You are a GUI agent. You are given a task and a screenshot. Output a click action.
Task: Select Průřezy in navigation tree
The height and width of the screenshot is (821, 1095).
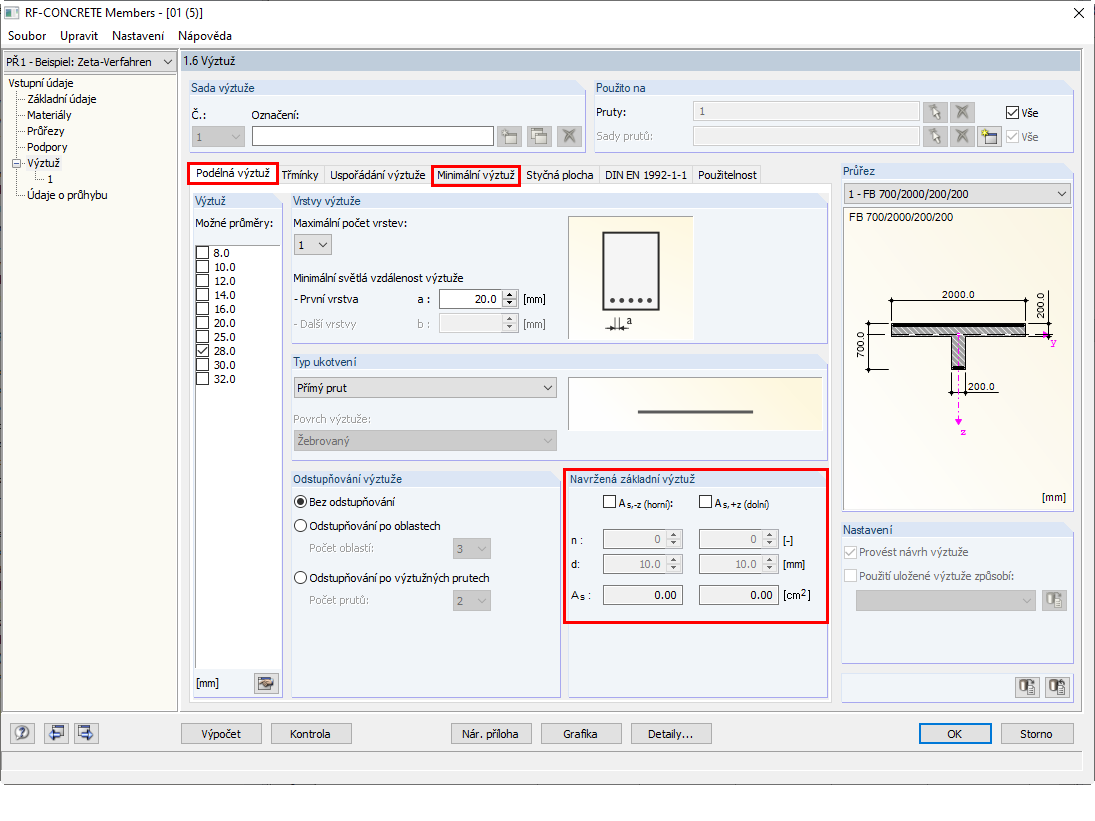tap(45, 131)
